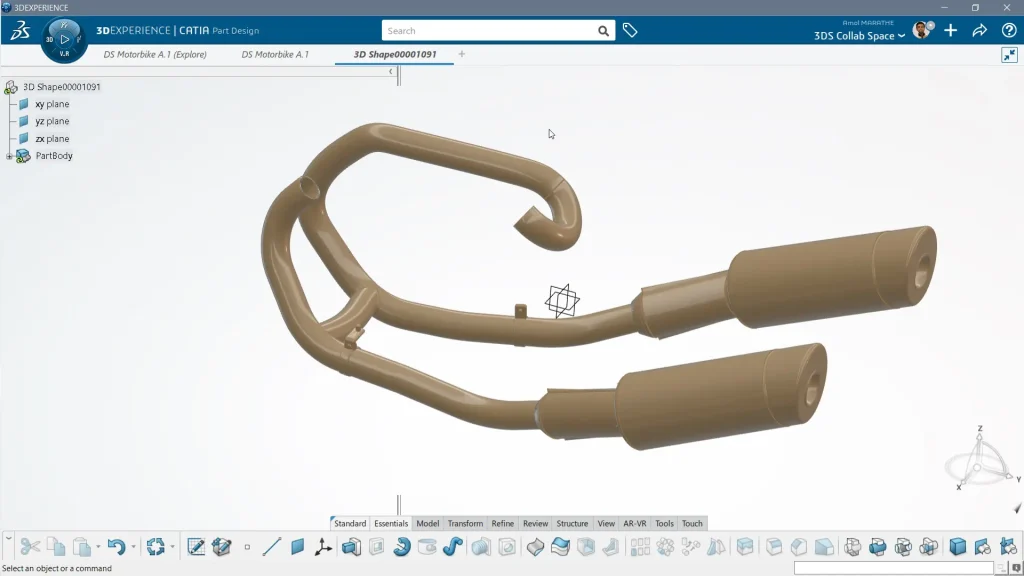Click the Share arrow icon
This screenshot has width=1024, height=576.
click(x=980, y=31)
